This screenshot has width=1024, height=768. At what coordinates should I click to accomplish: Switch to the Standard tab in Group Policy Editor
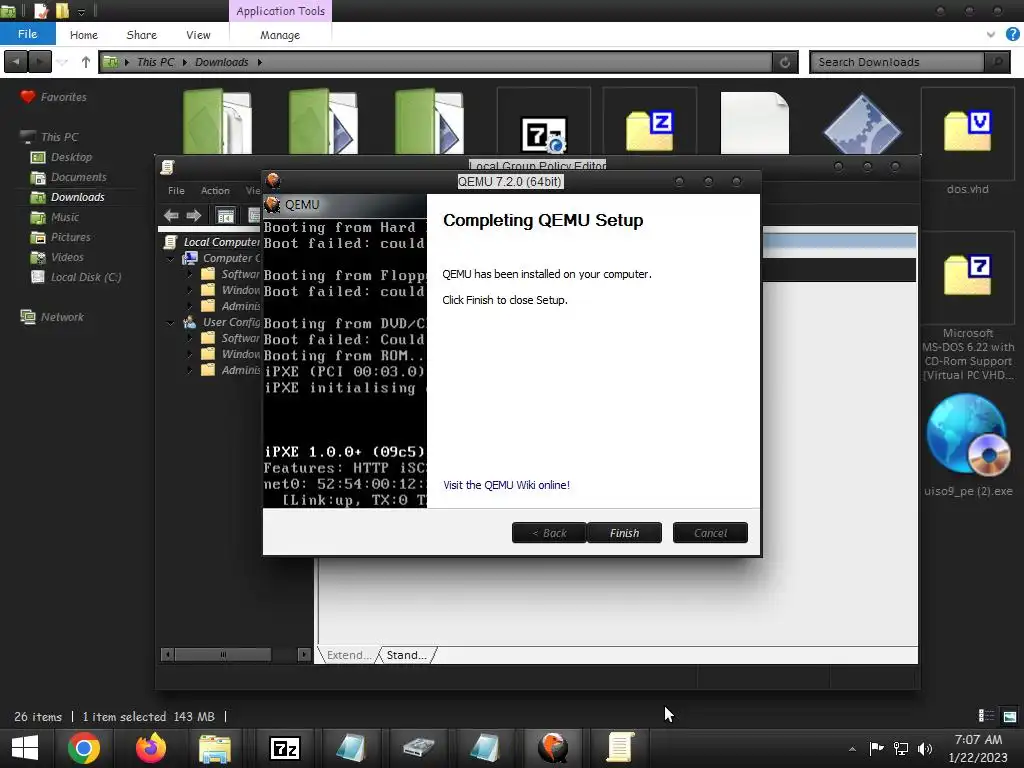click(407, 655)
